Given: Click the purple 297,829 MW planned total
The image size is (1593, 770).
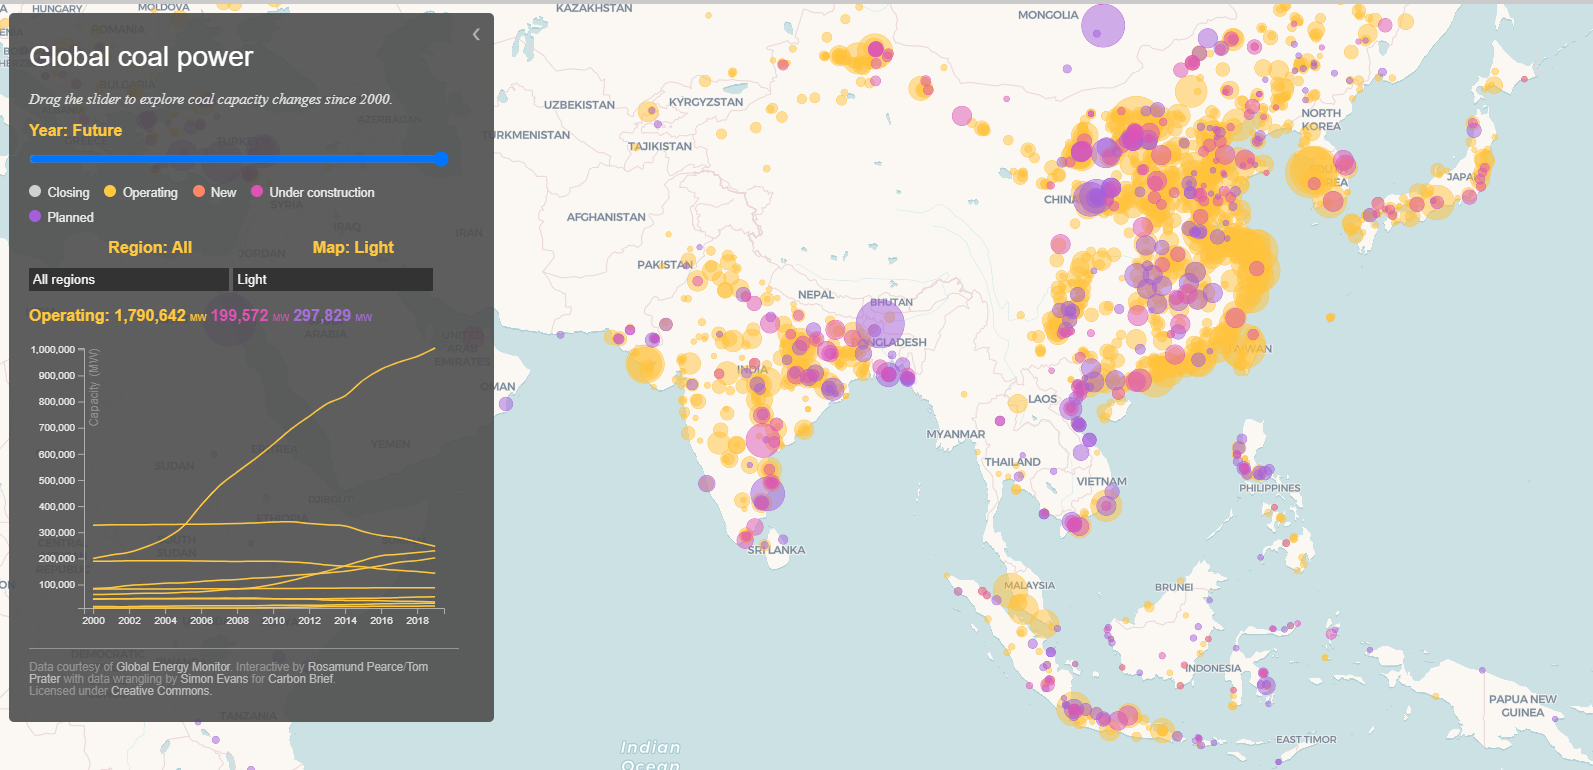Looking at the screenshot, I should click(332, 316).
